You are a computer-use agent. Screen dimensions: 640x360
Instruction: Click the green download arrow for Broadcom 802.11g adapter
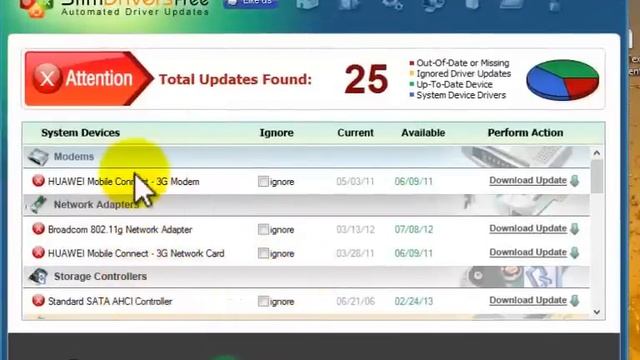click(575, 229)
